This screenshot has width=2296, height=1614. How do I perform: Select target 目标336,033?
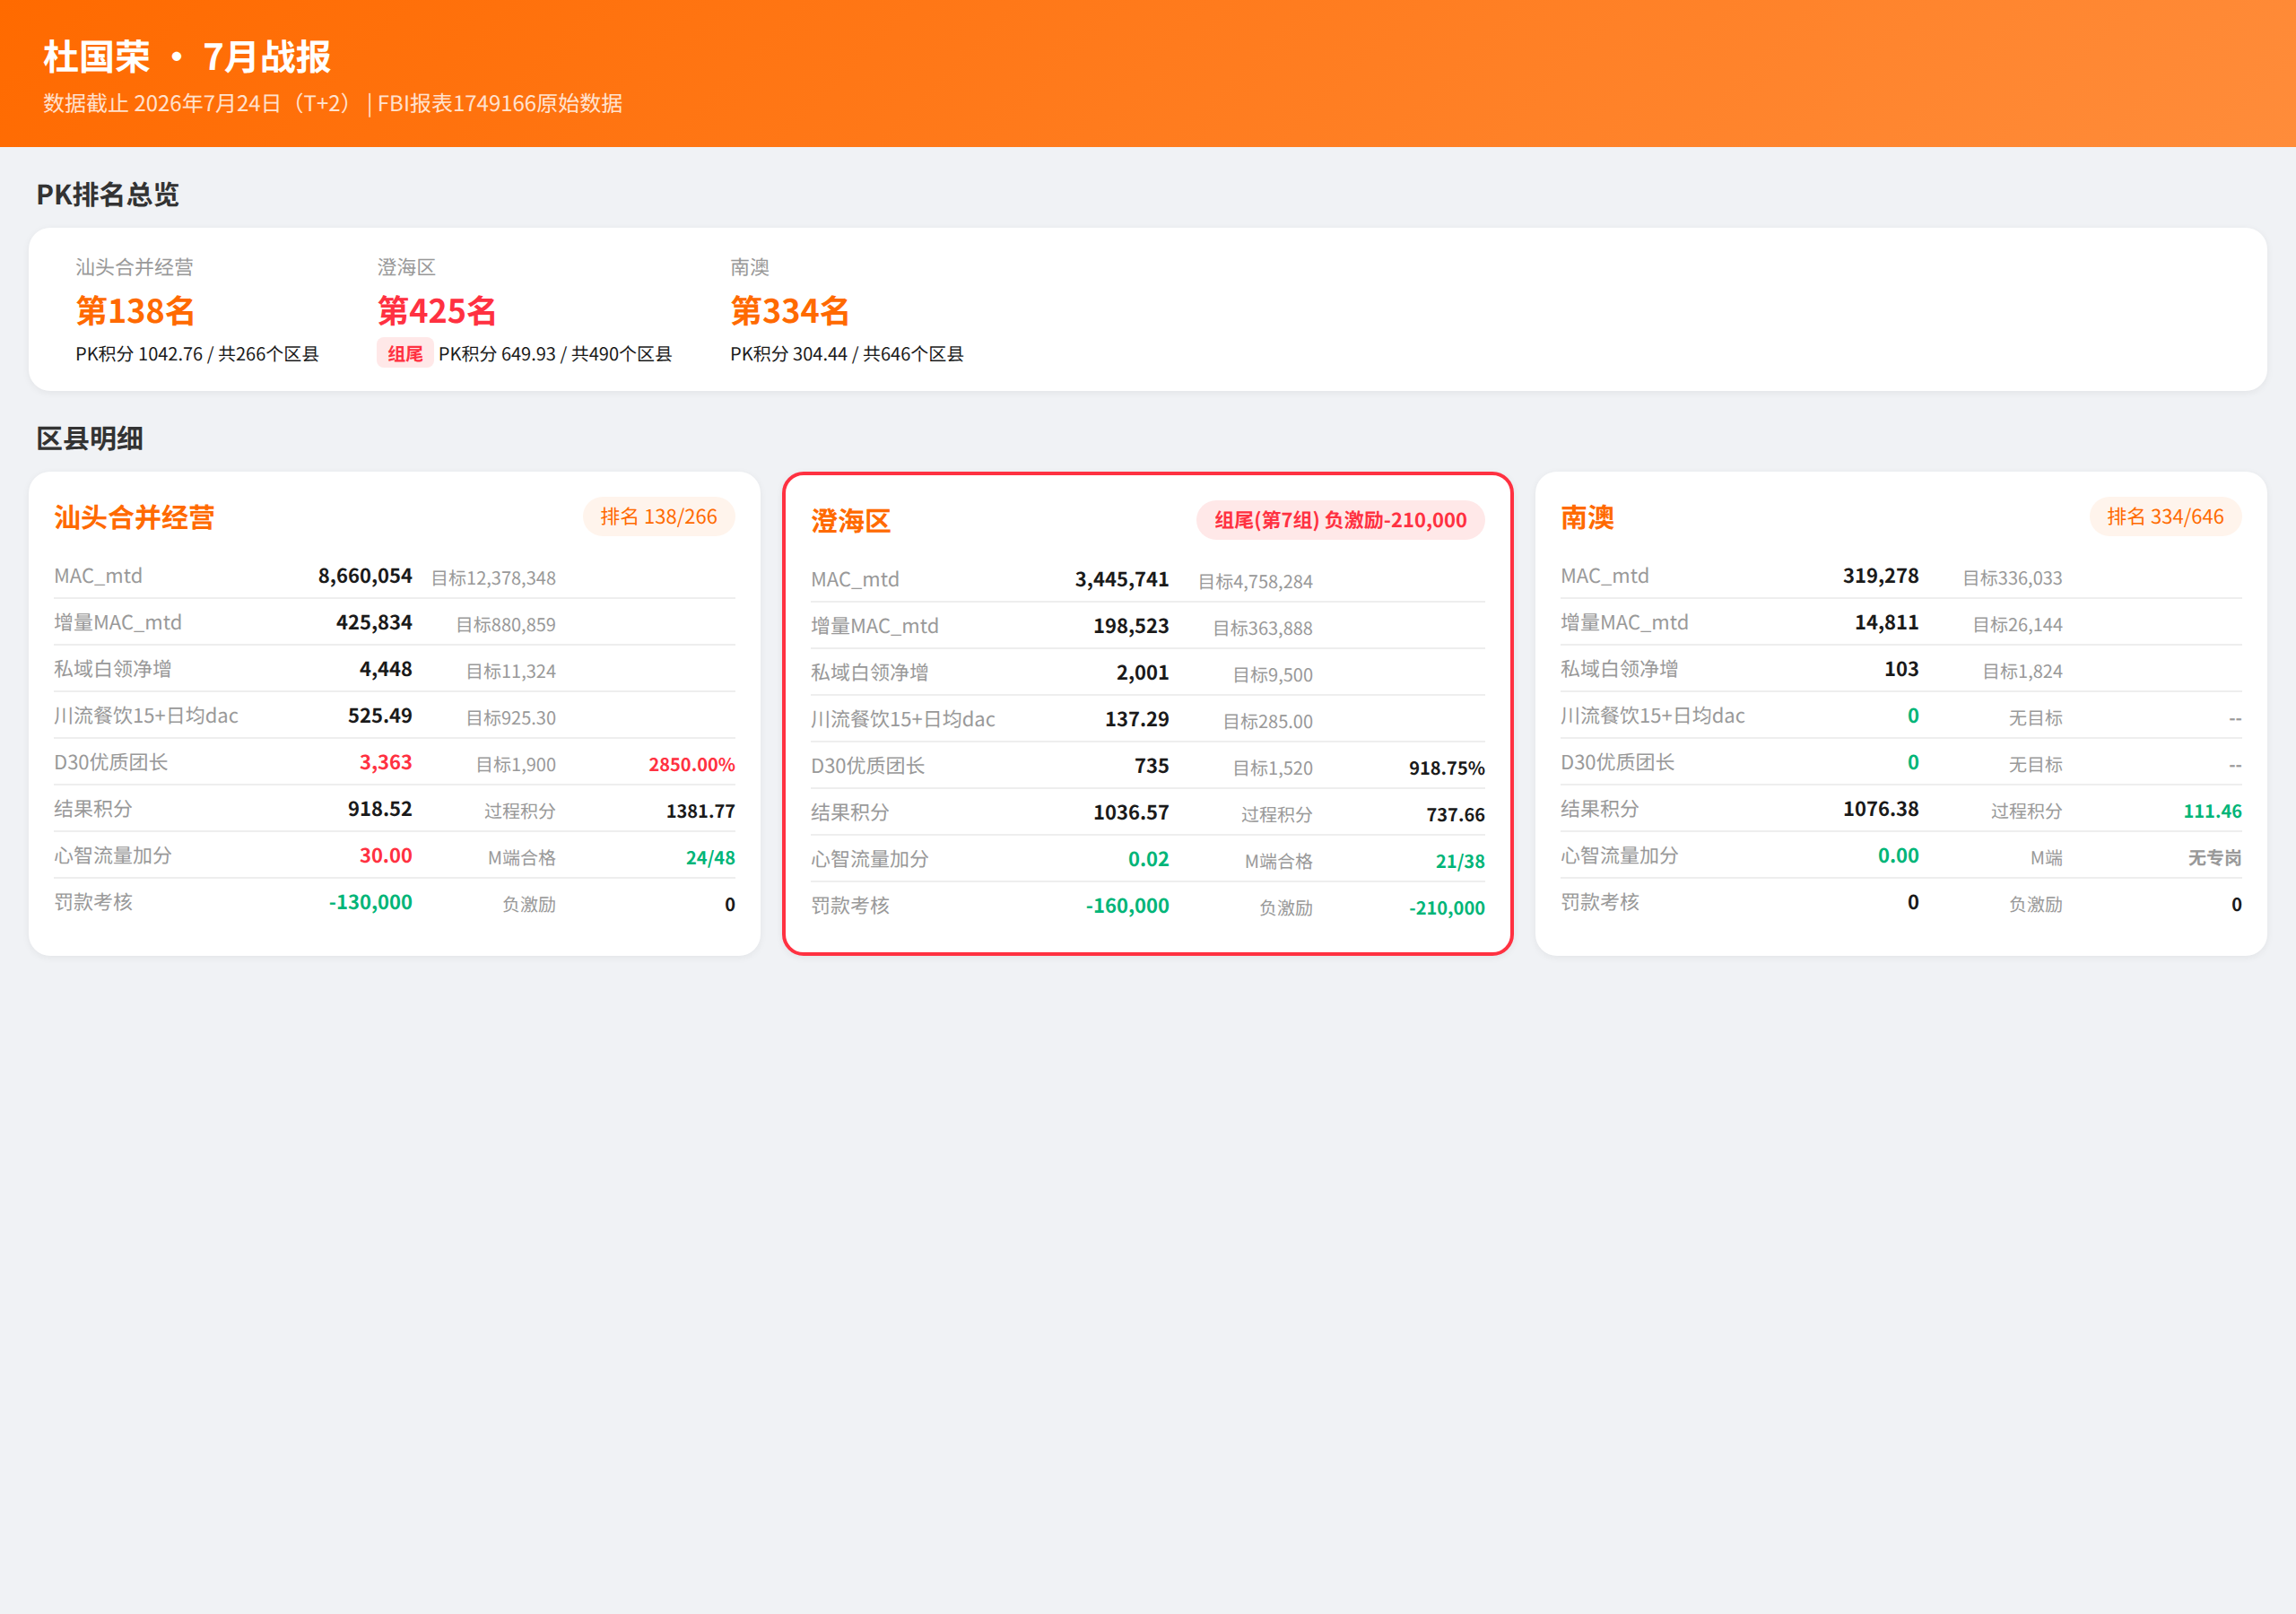tap(2012, 578)
